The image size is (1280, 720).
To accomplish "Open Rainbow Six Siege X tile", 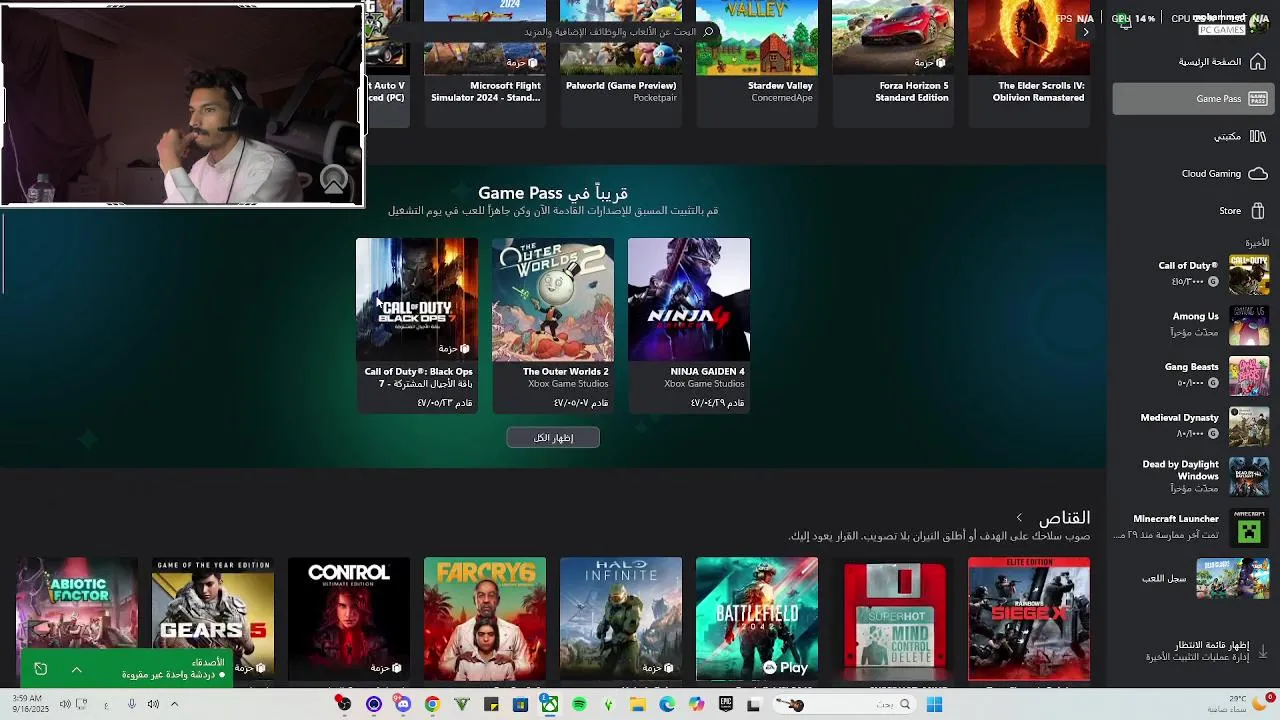I will tap(1029, 619).
